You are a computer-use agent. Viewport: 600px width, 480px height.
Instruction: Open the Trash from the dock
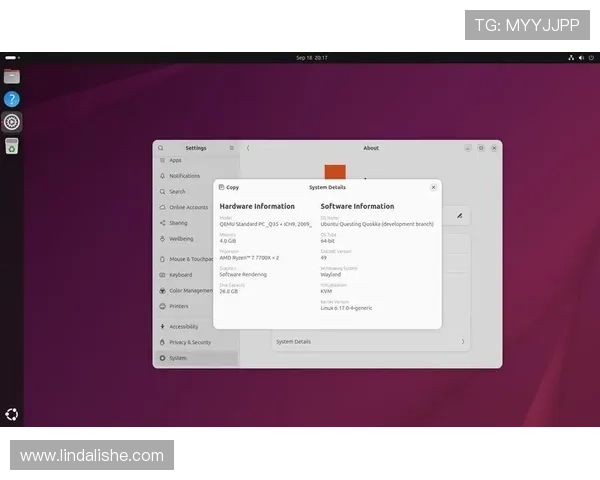pyautogui.click(x=12, y=146)
